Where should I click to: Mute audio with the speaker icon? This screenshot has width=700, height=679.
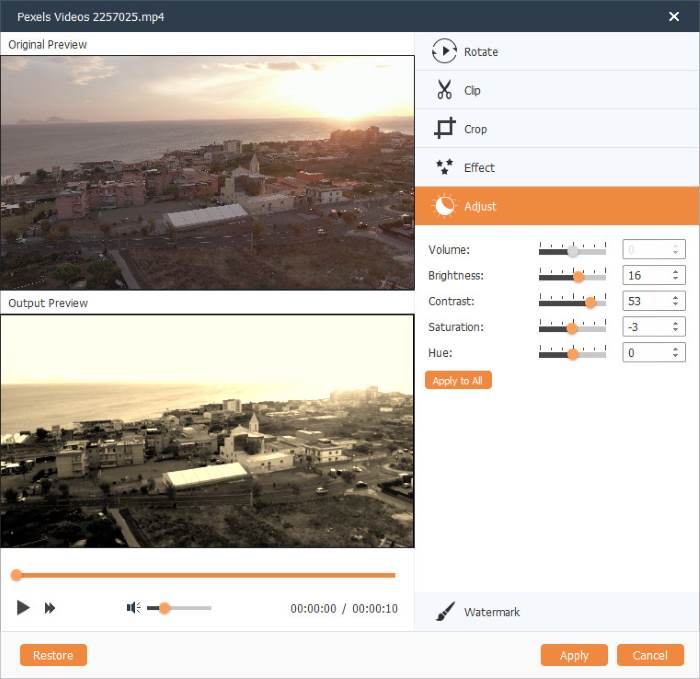click(x=133, y=608)
